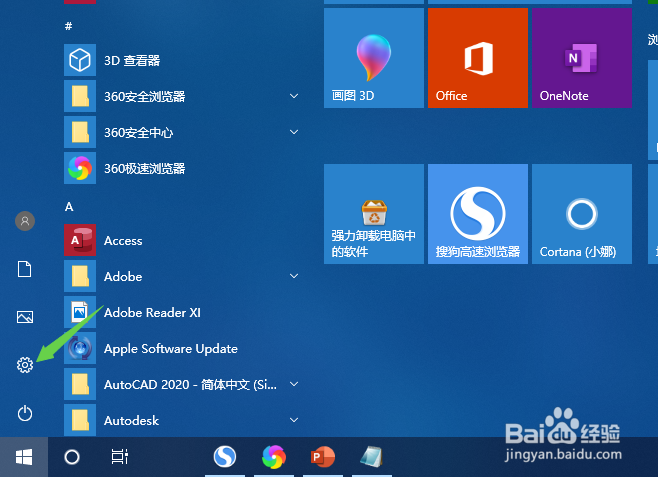Screen dimensions: 658x477
Task: Open the Pictures sidebar icon
Action: pos(25,317)
